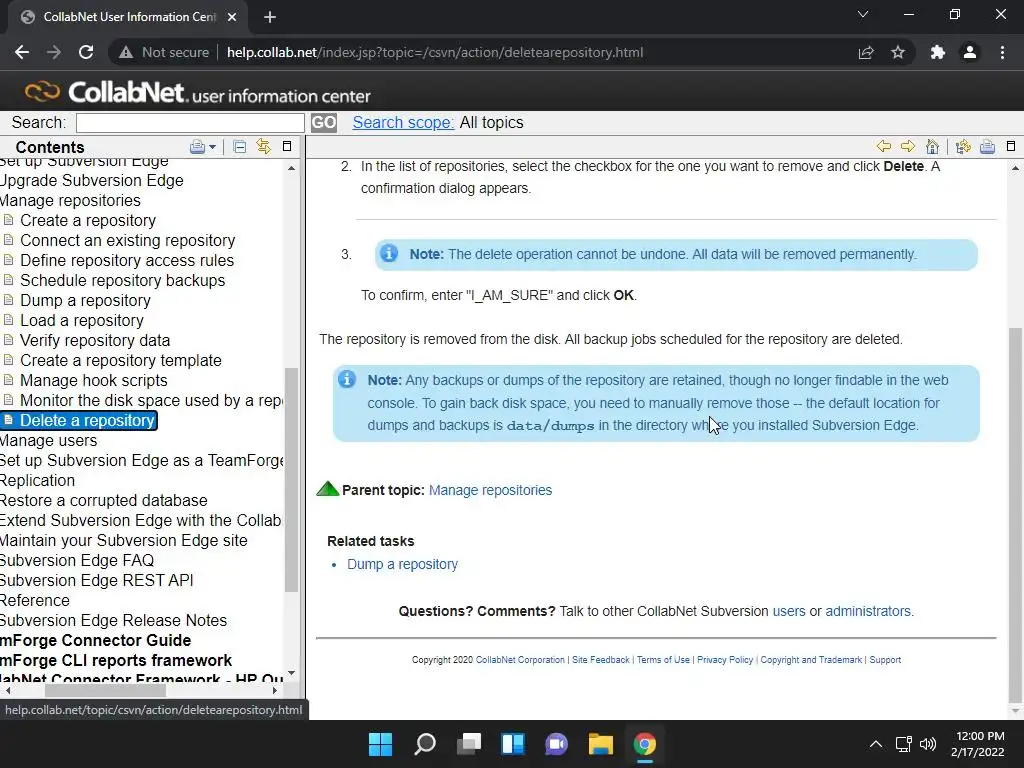This screenshot has height=768, width=1024.
Task: Open Chrome profile icon
Action: click(x=970, y=52)
